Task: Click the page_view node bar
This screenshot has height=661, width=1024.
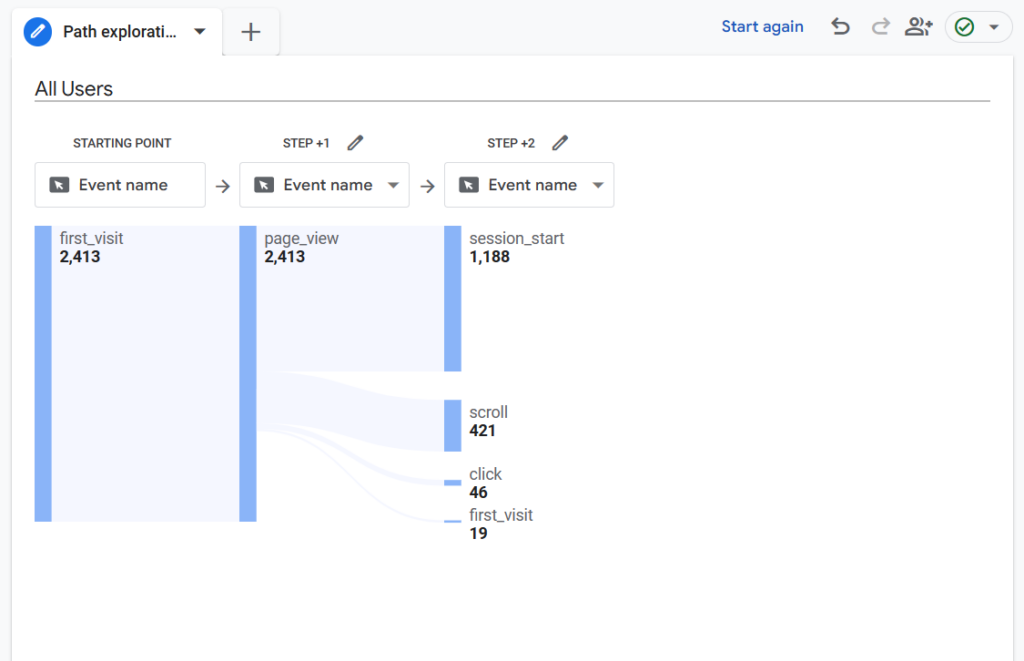Action: [248, 373]
